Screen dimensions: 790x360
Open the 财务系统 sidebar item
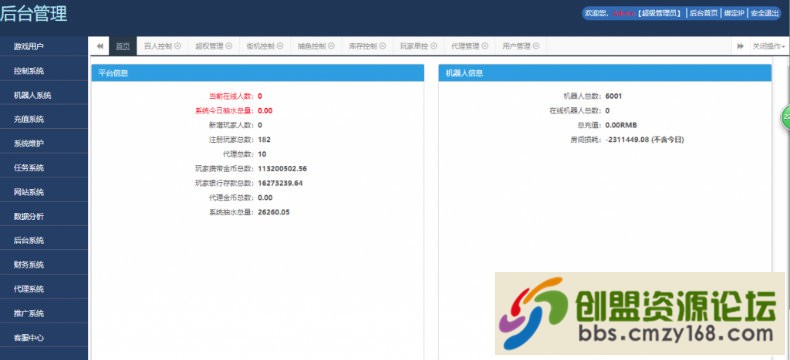pyautogui.click(x=44, y=265)
